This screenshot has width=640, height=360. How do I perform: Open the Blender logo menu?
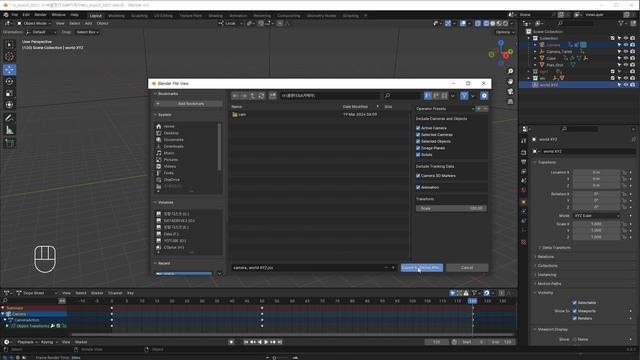pyautogui.click(x=6, y=15)
